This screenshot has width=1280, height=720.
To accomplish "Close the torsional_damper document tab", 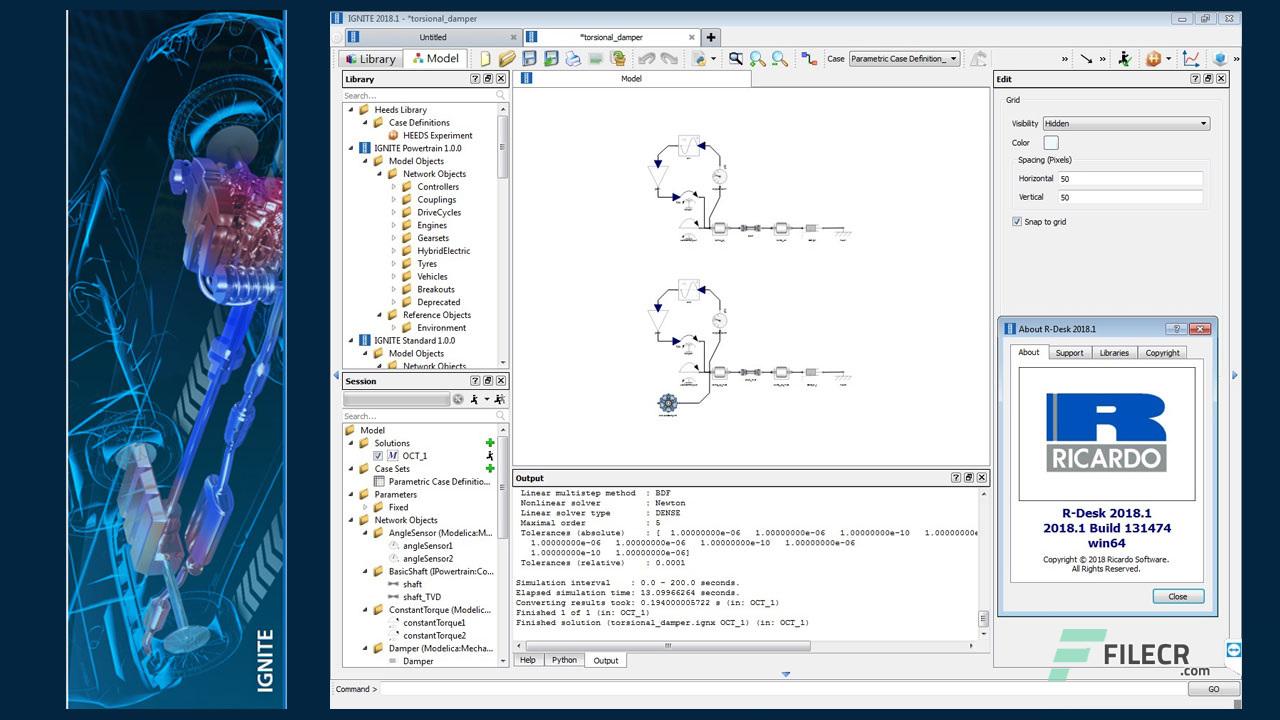I will 691,37.
